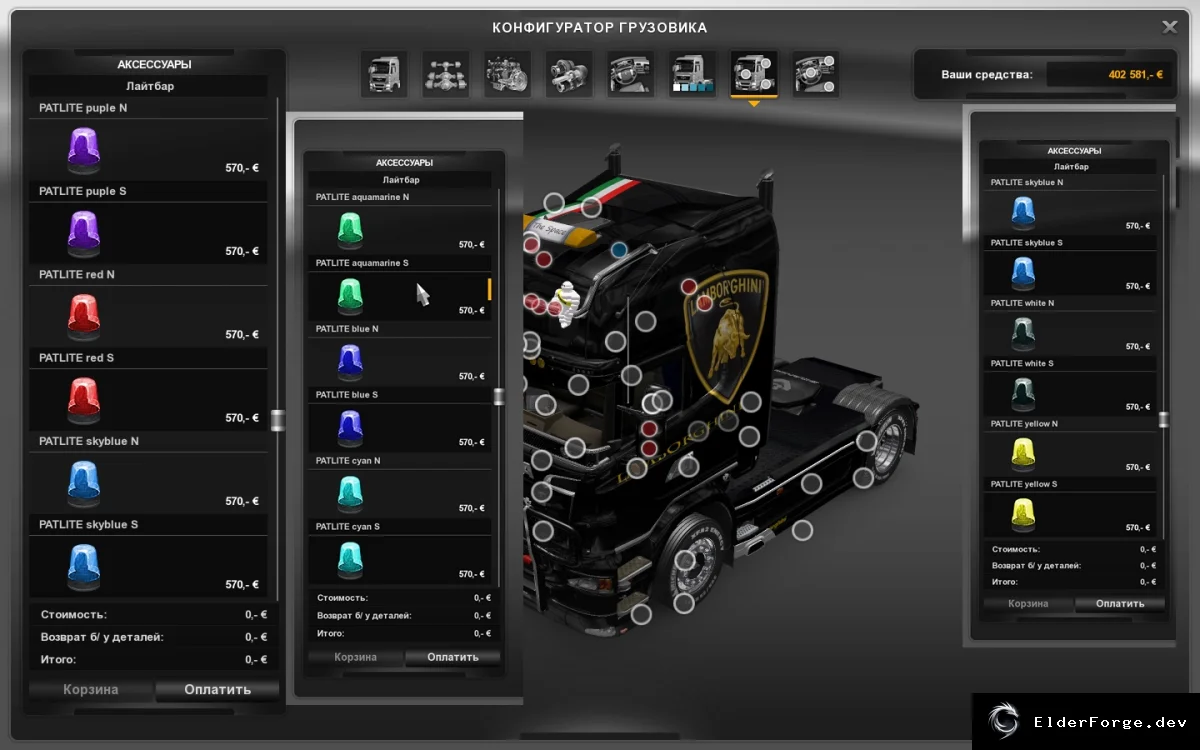Click Оплатить in the right-side accessories panel
Image resolution: width=1200 pixels, height=750 pixels.
click(1120, 603)
